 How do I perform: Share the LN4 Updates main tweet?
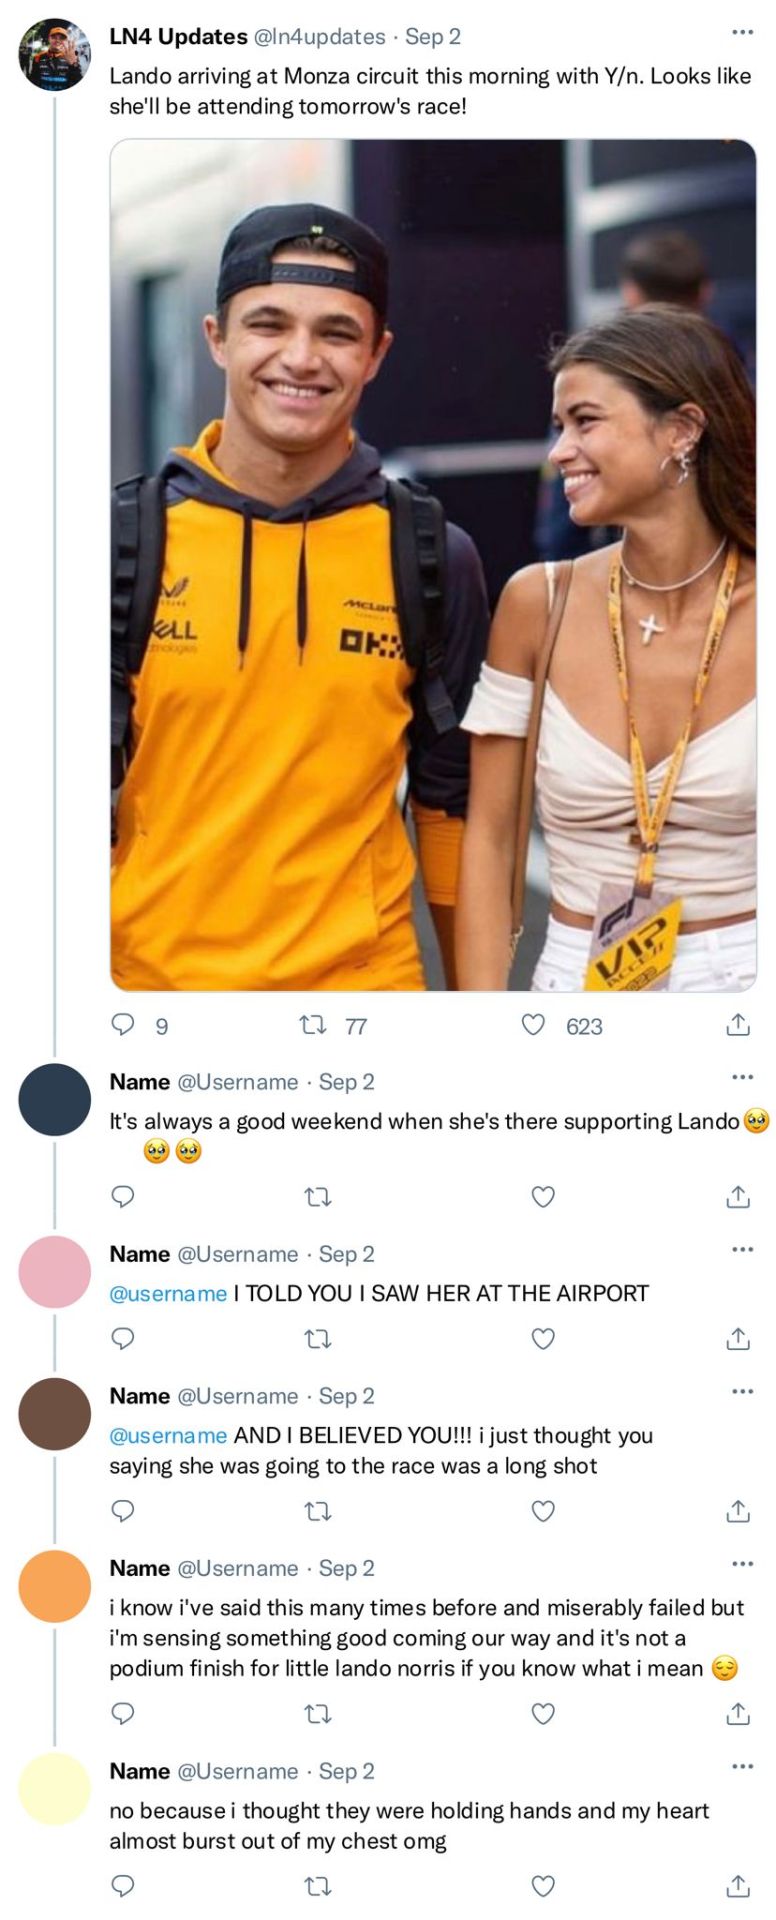tap(737, 1024)
